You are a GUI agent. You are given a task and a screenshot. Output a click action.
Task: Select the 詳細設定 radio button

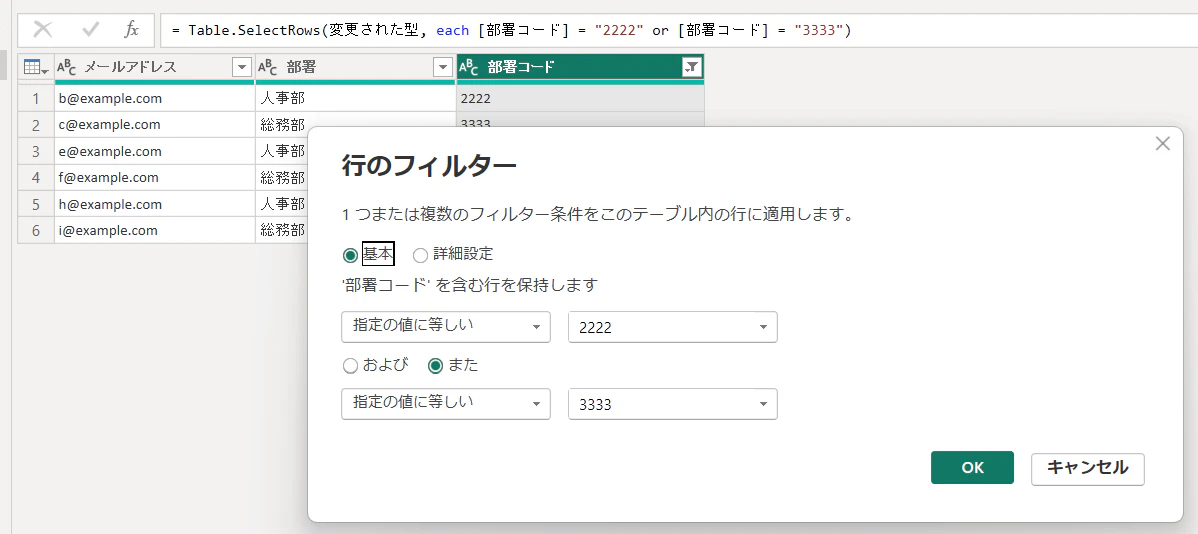420,255
